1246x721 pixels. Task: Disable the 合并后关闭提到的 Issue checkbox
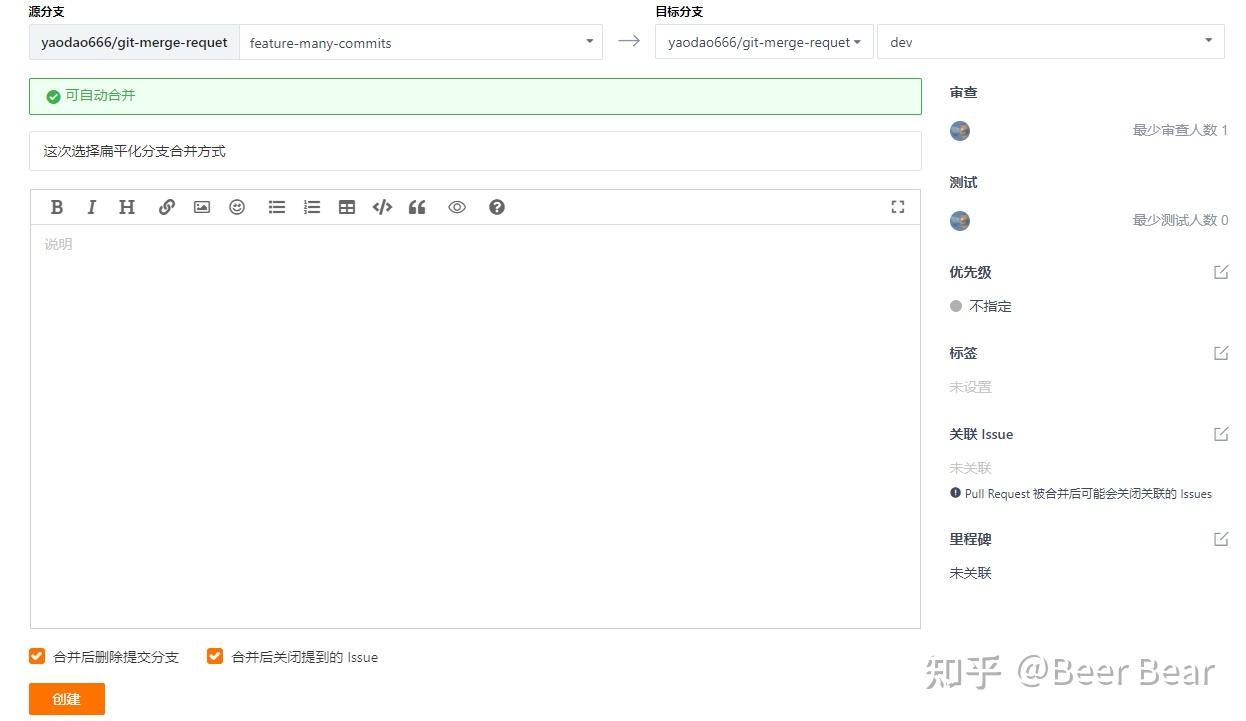pyautogui.click(x=214, y=656)
